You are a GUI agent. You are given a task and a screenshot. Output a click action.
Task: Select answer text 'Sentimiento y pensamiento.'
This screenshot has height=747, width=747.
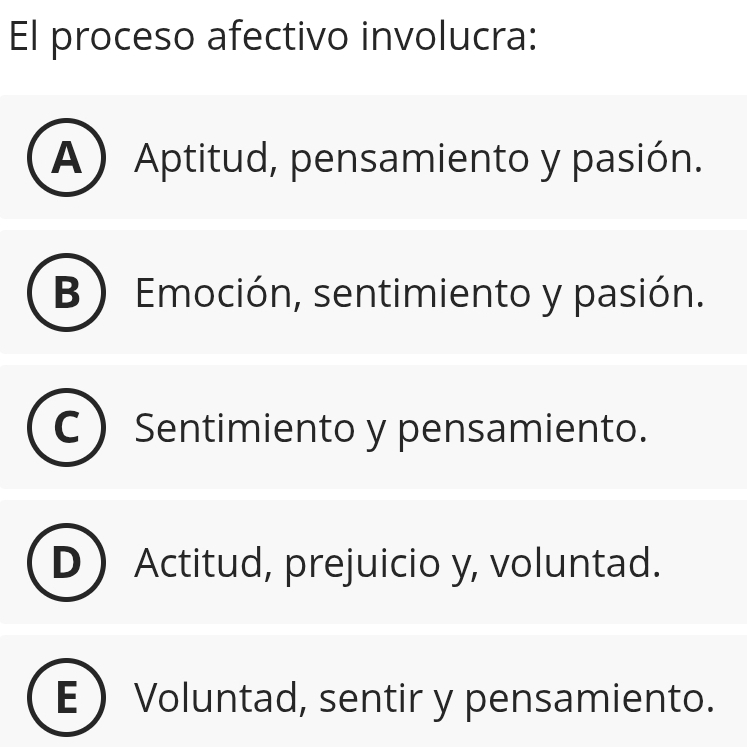coord(391,429)
